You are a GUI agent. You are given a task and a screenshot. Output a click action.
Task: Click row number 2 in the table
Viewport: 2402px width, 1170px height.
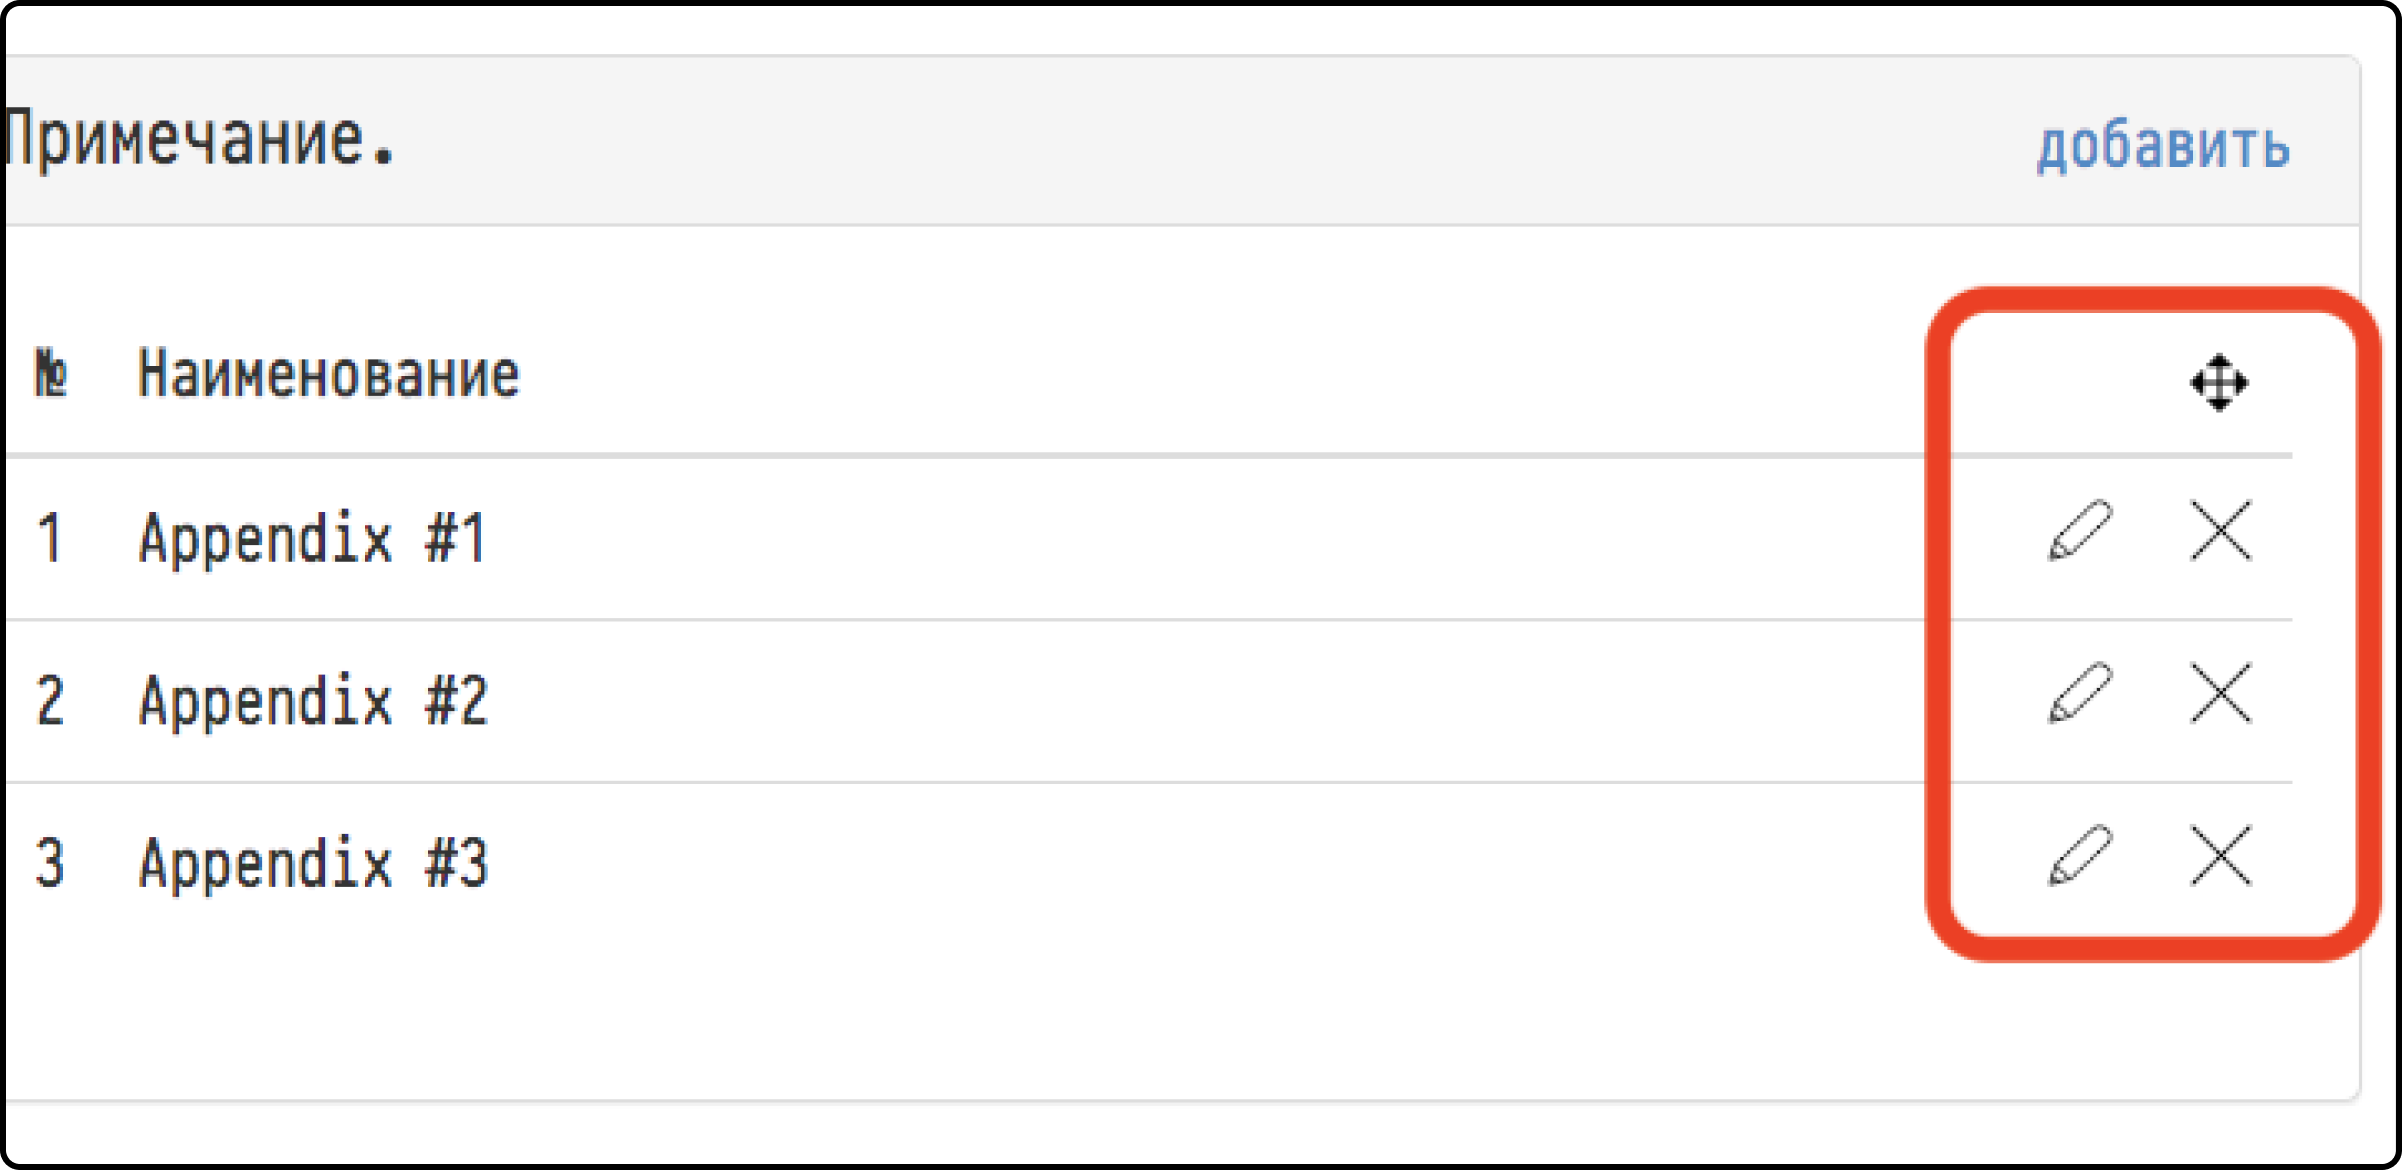click(50, 701)
